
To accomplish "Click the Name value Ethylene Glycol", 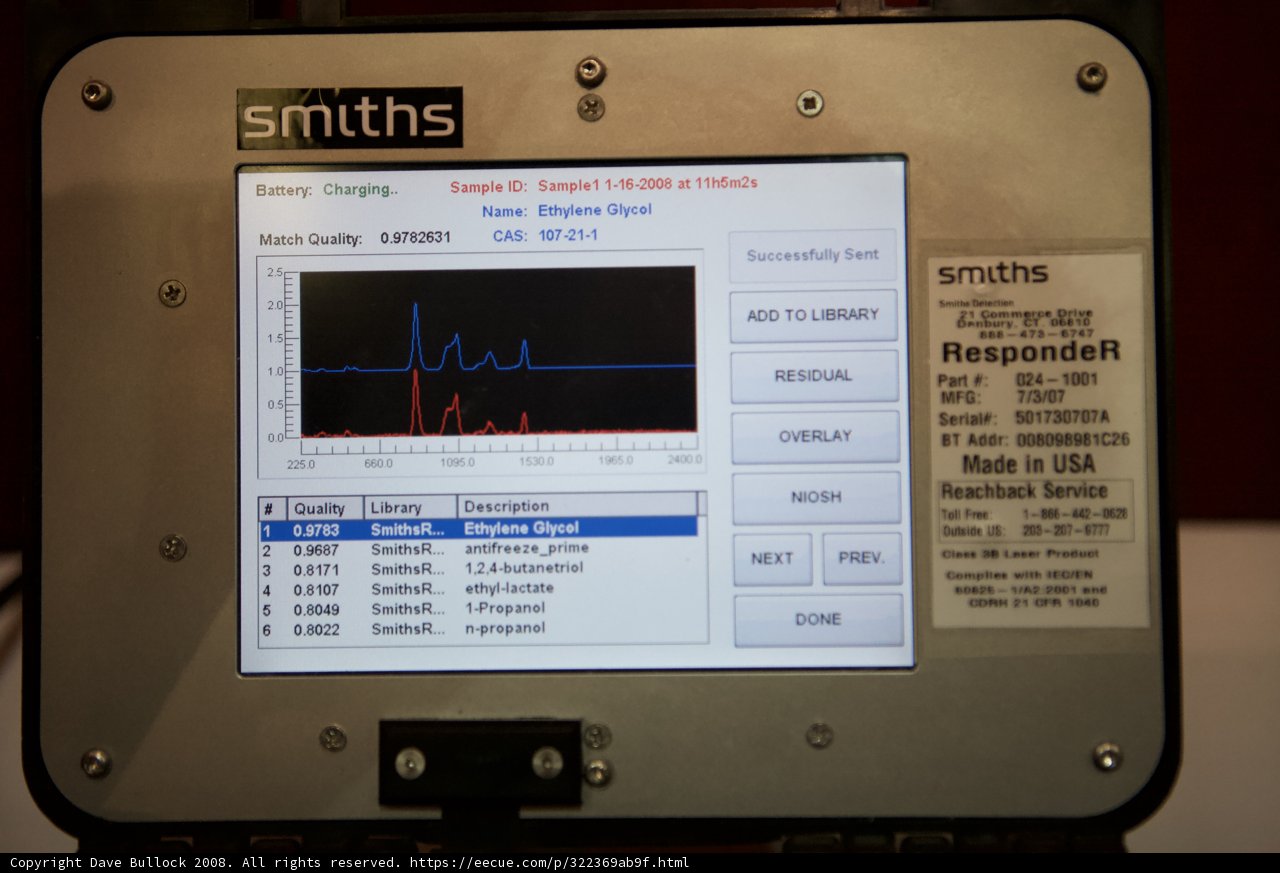I will tap(595, 210).
